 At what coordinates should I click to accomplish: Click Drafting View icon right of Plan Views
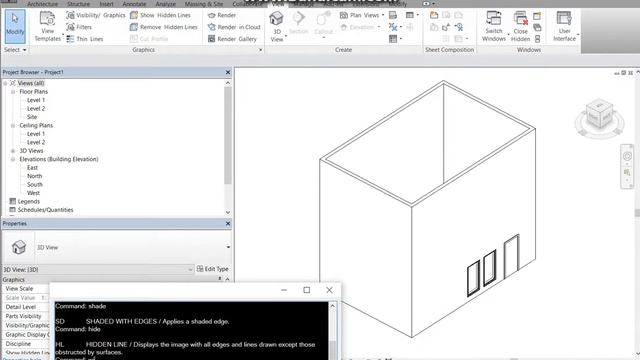393,15
